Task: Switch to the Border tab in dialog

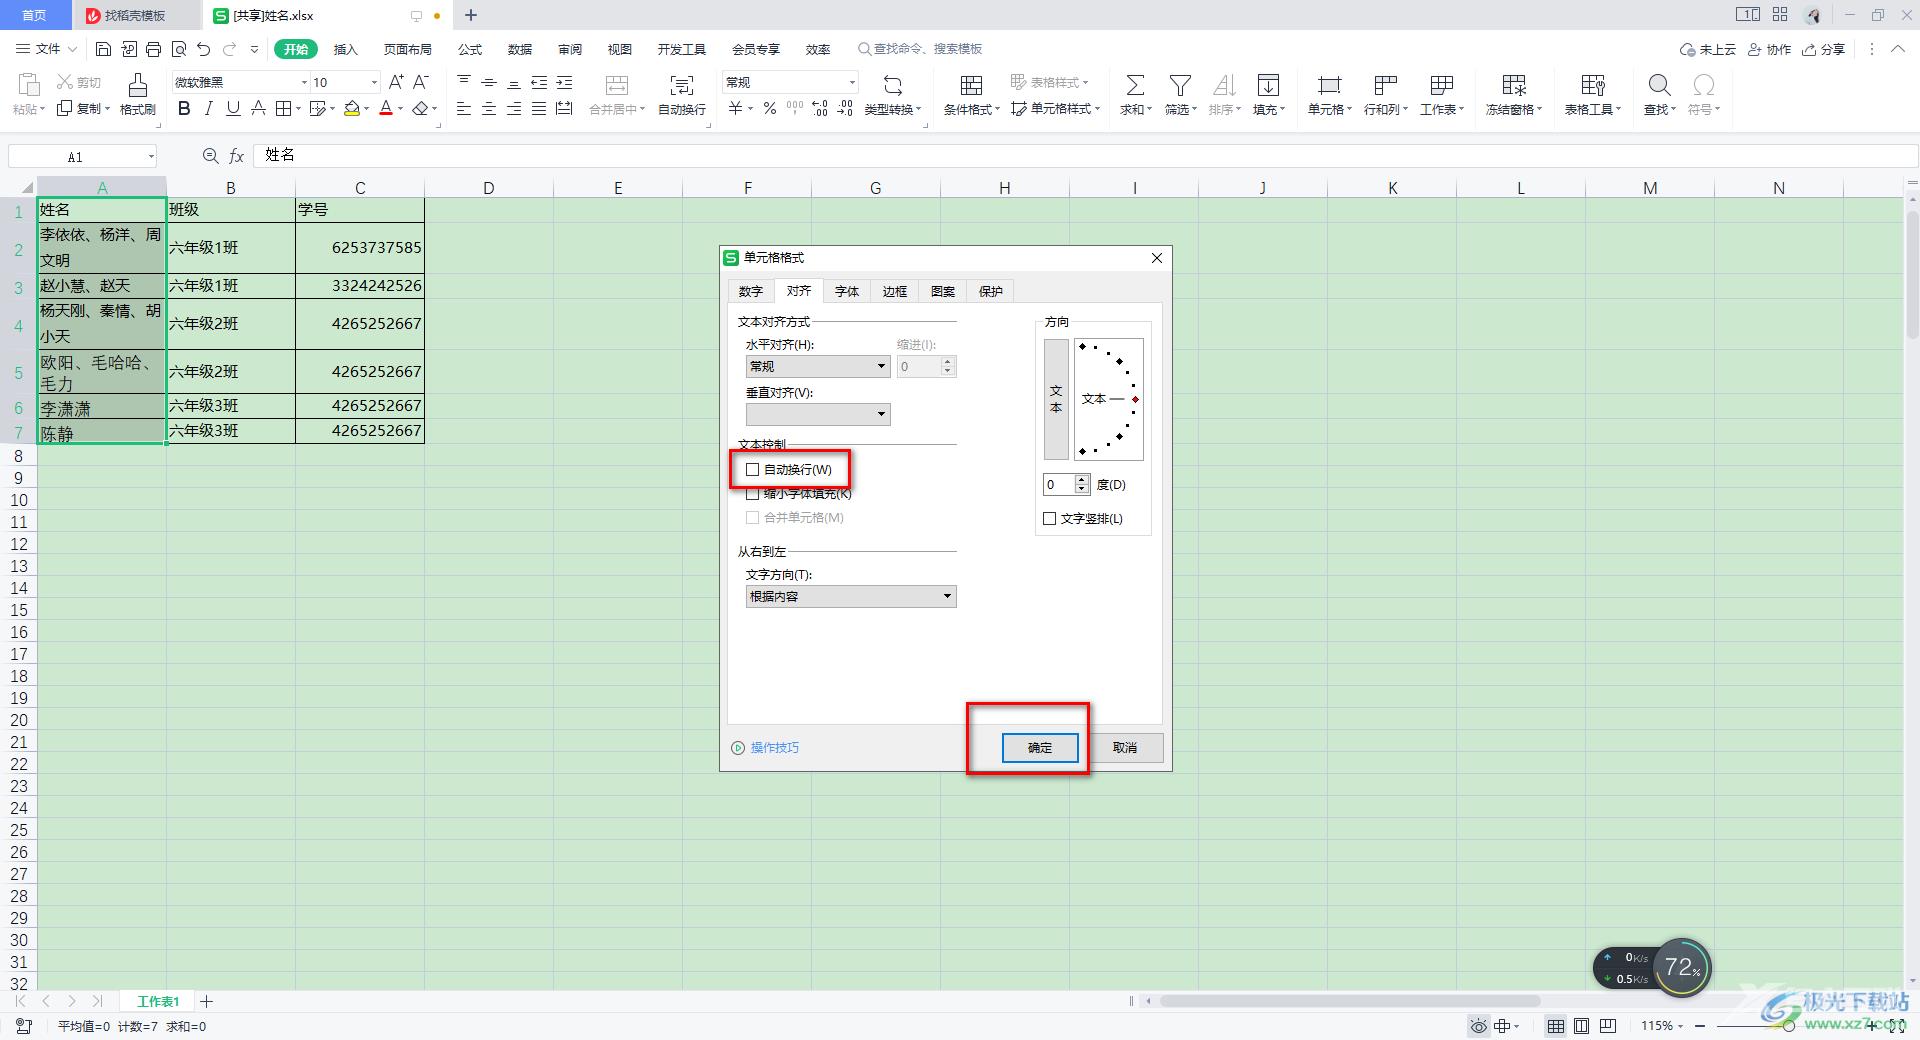Action: [895, 291]
